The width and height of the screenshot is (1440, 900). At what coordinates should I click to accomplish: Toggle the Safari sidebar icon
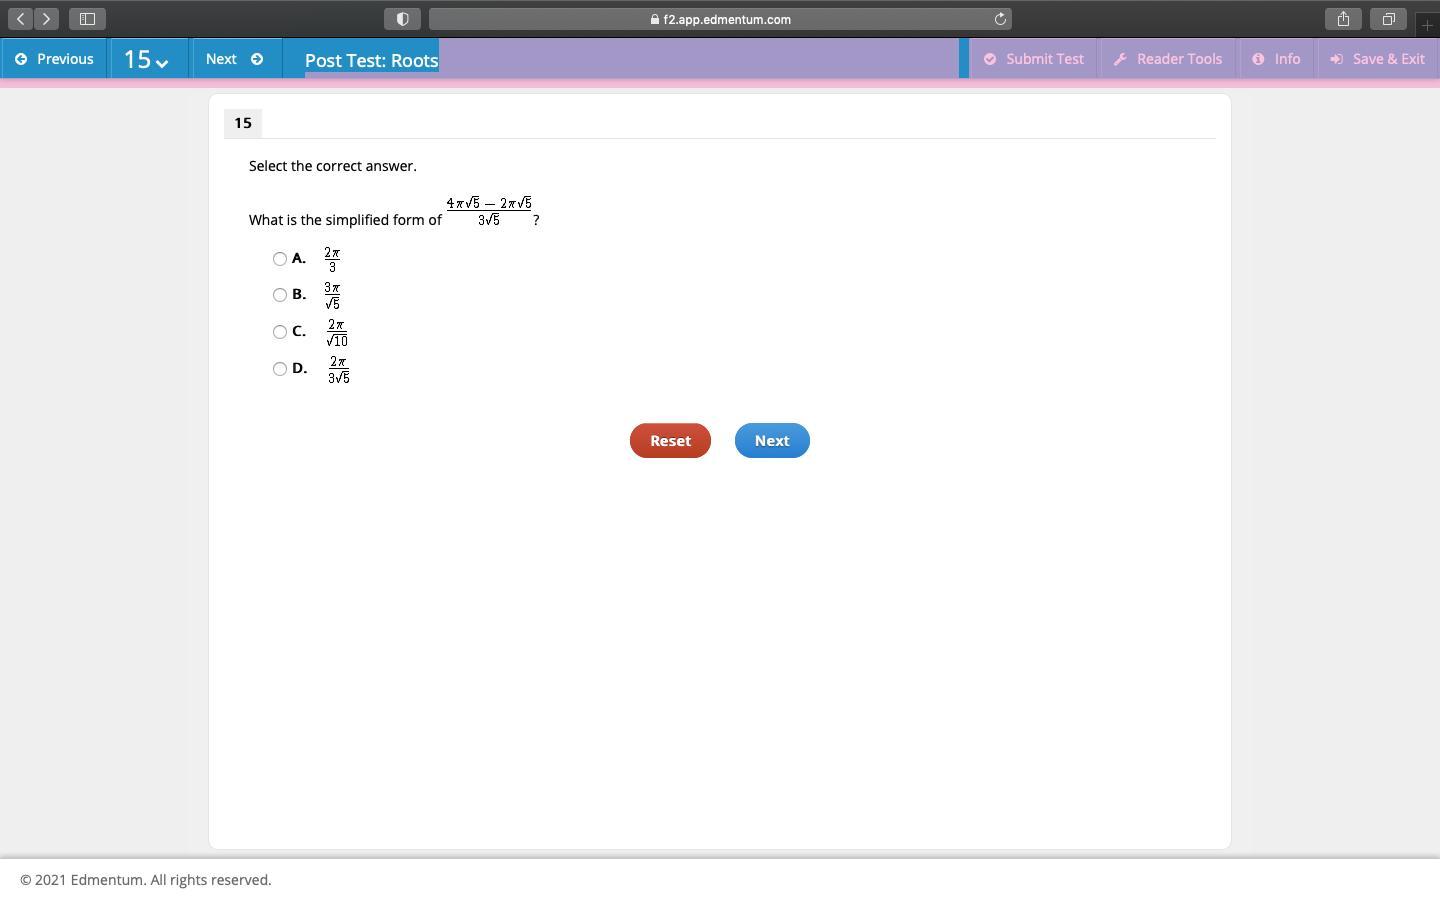pyautogui.click(x=87, y=19)
